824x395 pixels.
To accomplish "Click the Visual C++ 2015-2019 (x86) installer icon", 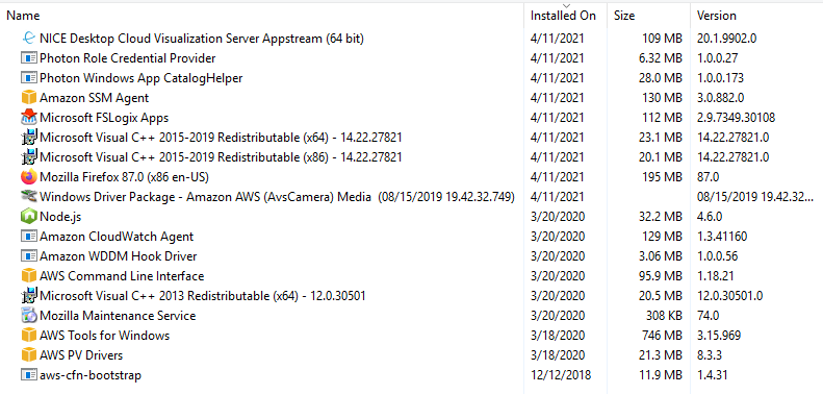I will coord(29,157).
